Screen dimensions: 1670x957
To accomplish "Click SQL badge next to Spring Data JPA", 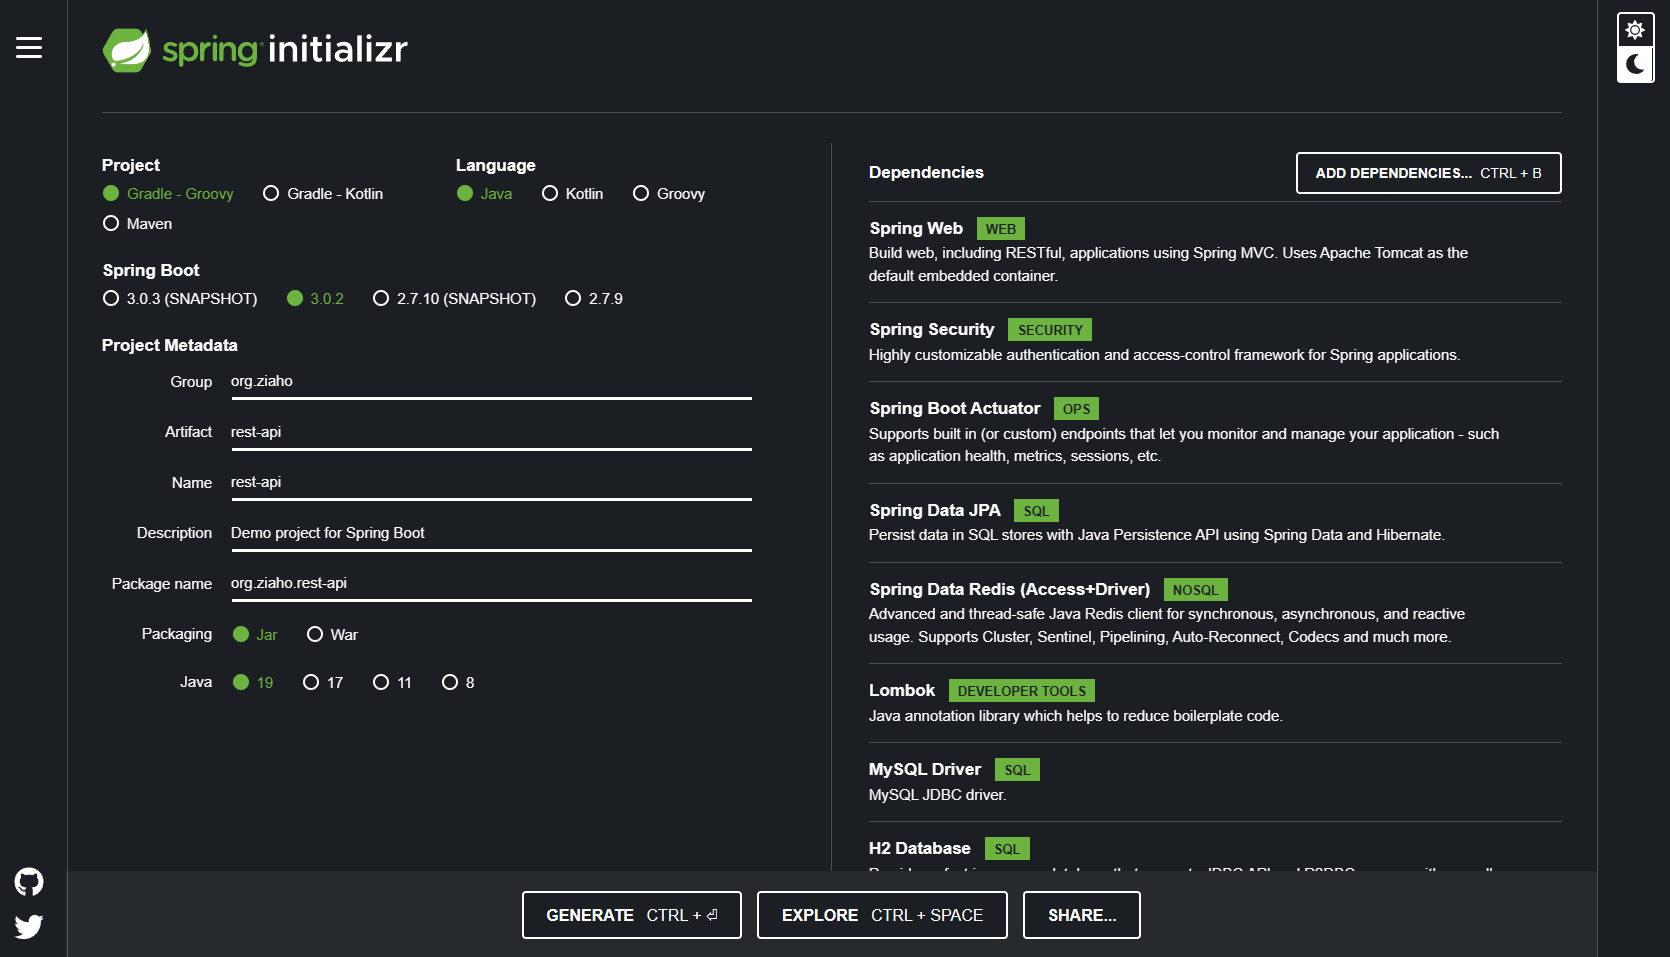I will point(1036,511).
